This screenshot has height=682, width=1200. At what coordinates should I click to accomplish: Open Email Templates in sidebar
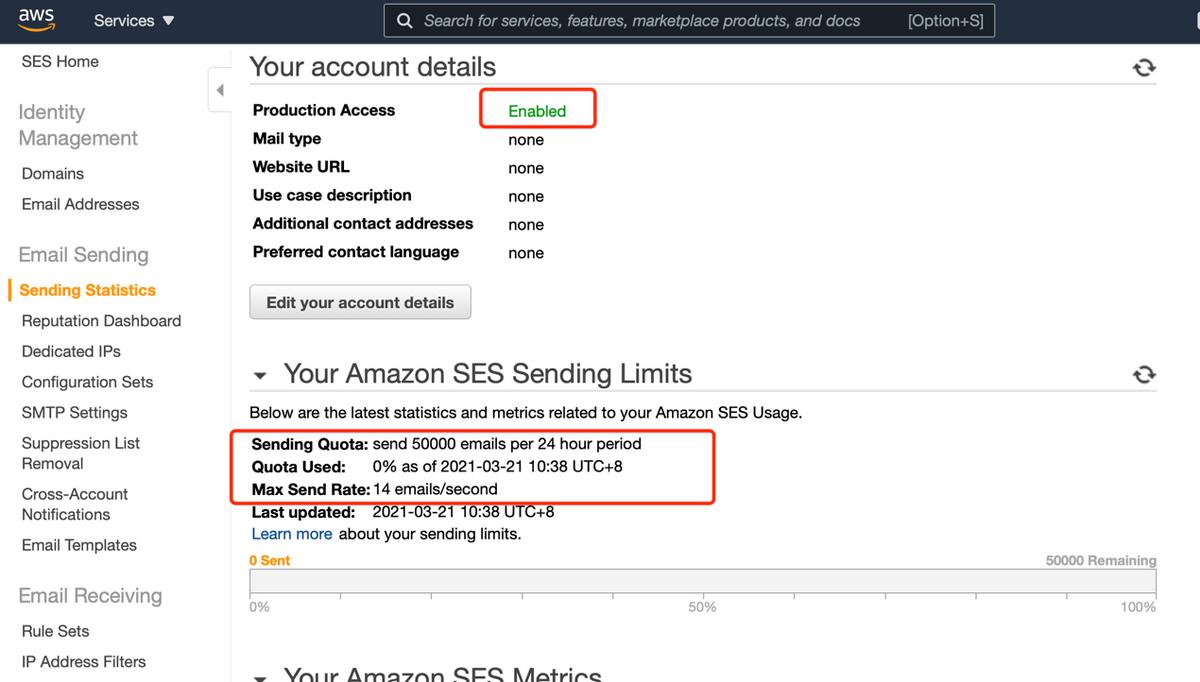(x=79, y=545)
